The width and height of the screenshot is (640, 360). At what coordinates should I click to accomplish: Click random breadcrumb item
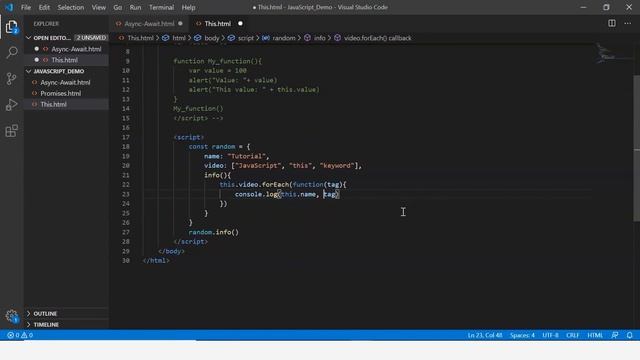click(x=284, y=38)
